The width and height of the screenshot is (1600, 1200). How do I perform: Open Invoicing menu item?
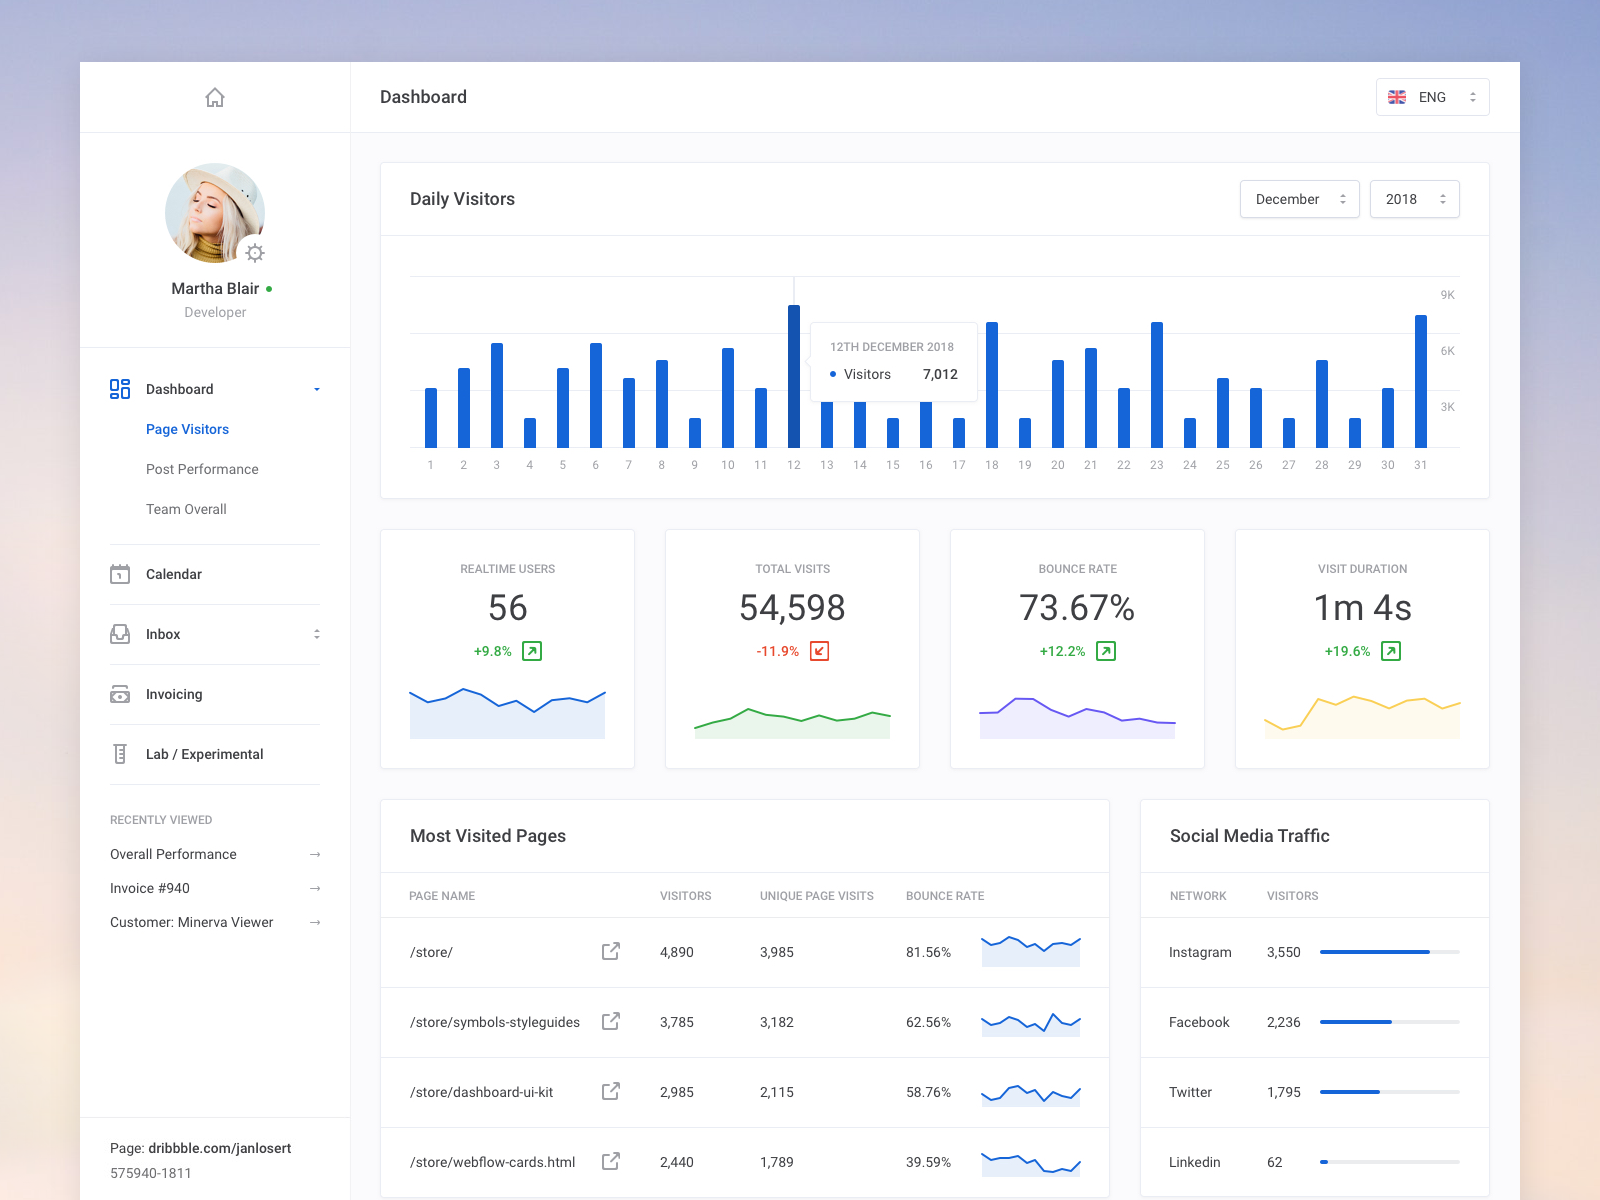coord(174,694)
